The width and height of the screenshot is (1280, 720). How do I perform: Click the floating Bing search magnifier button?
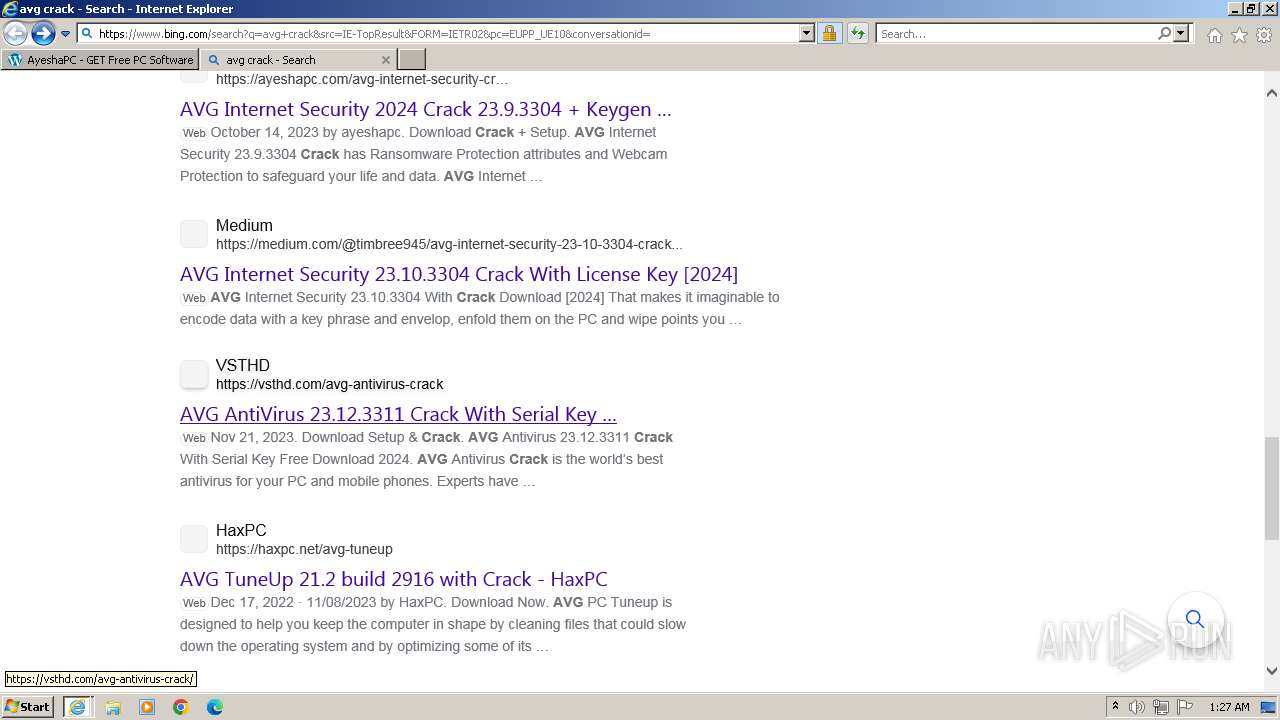pyautogui.click(x=1195, y=619)
